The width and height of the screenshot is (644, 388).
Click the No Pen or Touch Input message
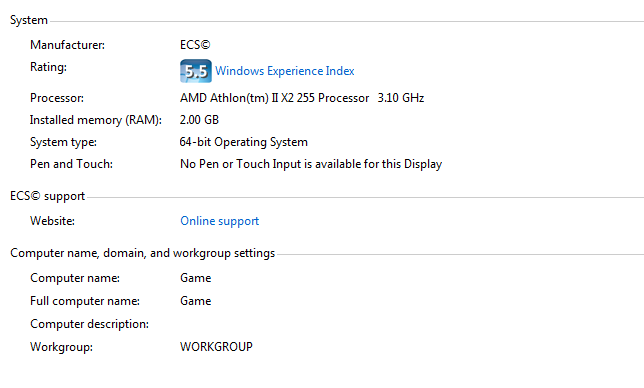(x=311, y=164)
